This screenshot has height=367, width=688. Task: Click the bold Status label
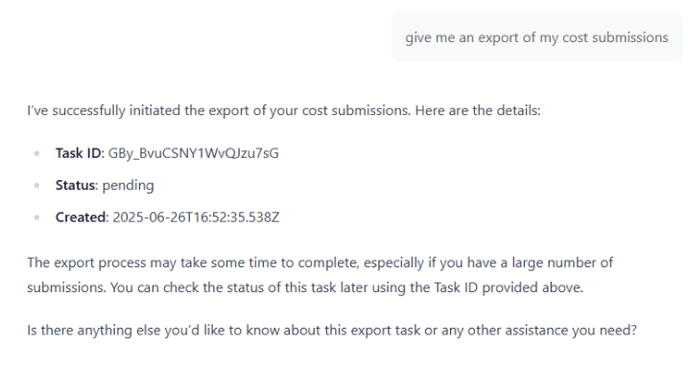(75, 185)
